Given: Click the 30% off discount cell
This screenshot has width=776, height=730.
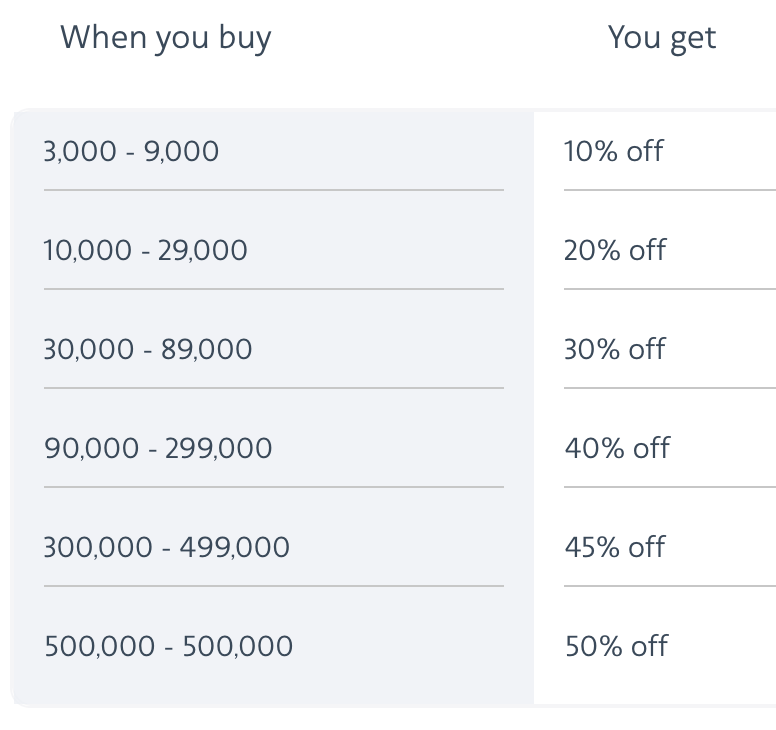Looking at the screenshot, I should (x=615, y=350).
